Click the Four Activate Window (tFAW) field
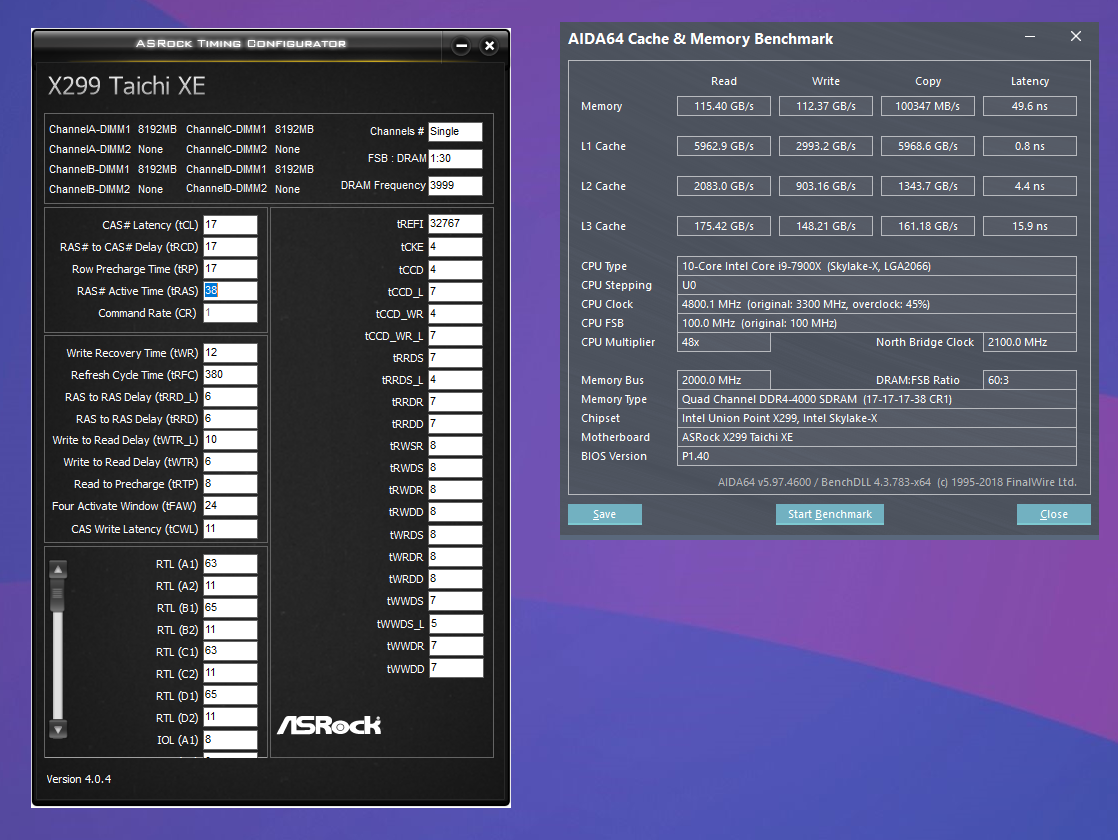This screenshot has width=1118, height=840. [x=230, y=506]
